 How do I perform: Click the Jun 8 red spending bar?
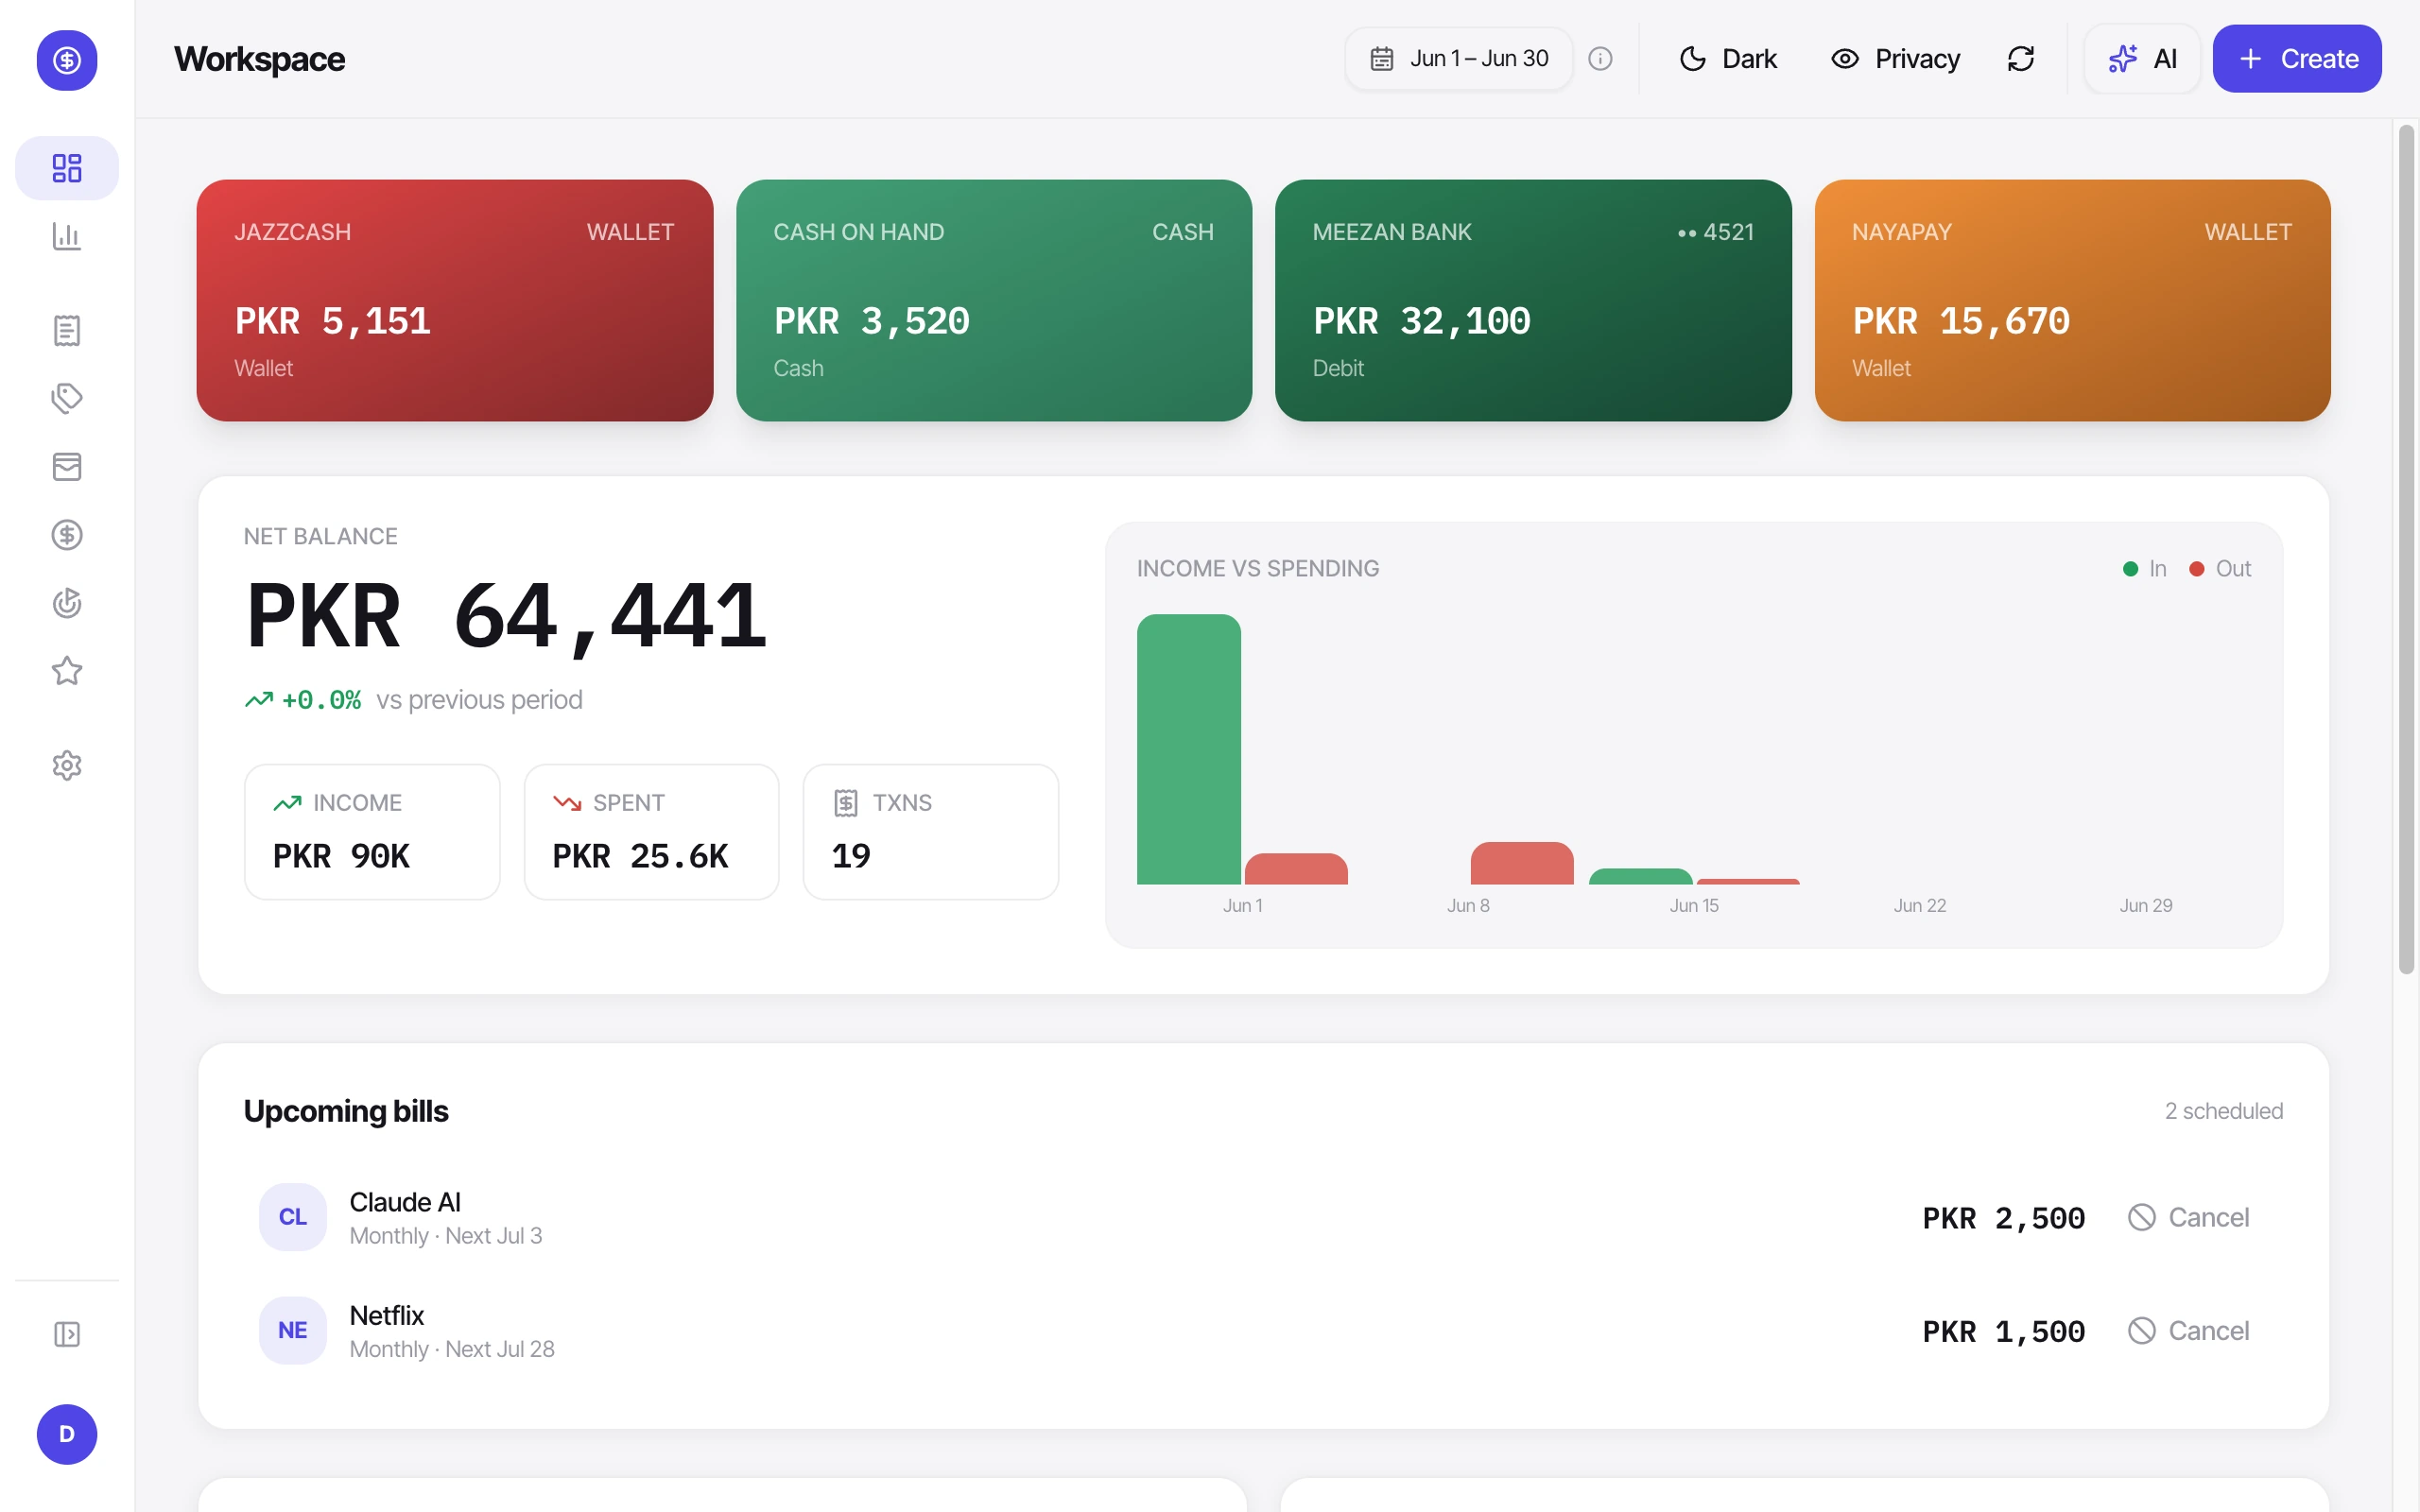coord(1522,864)
